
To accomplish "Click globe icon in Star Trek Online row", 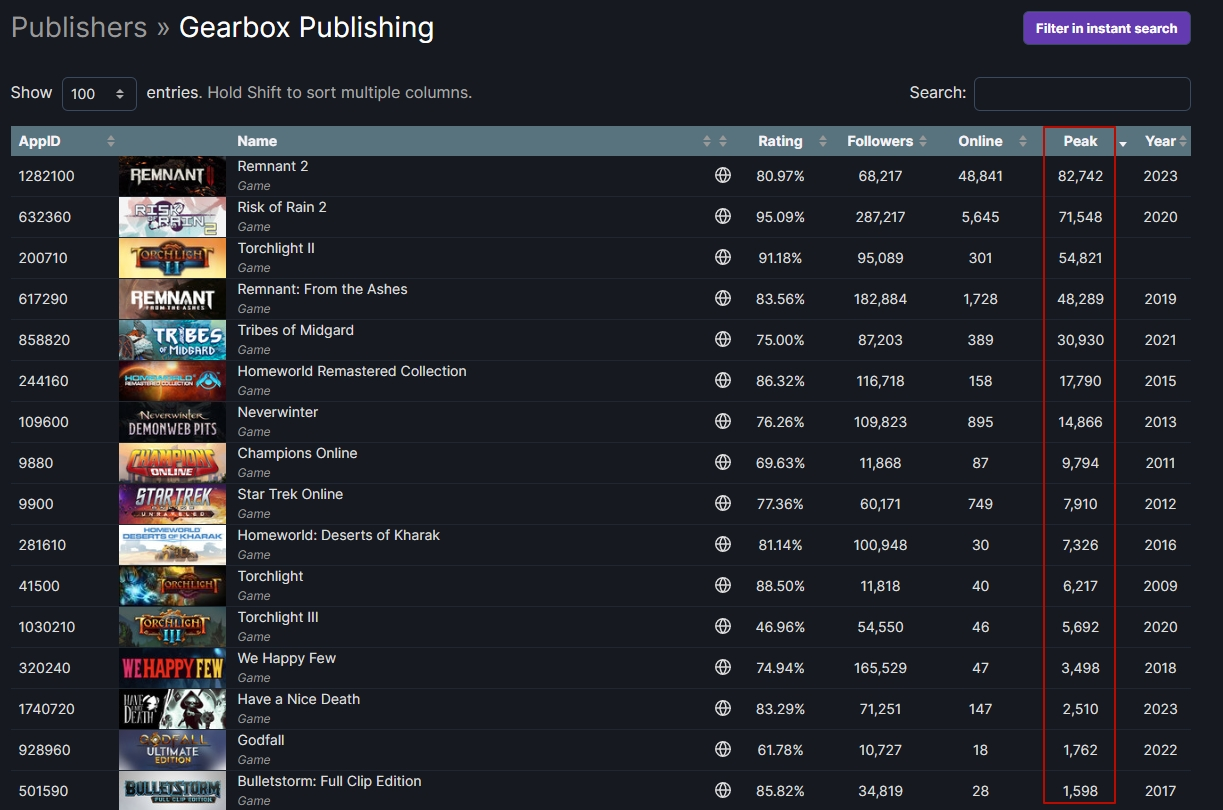I will click(x=723, y=504).
